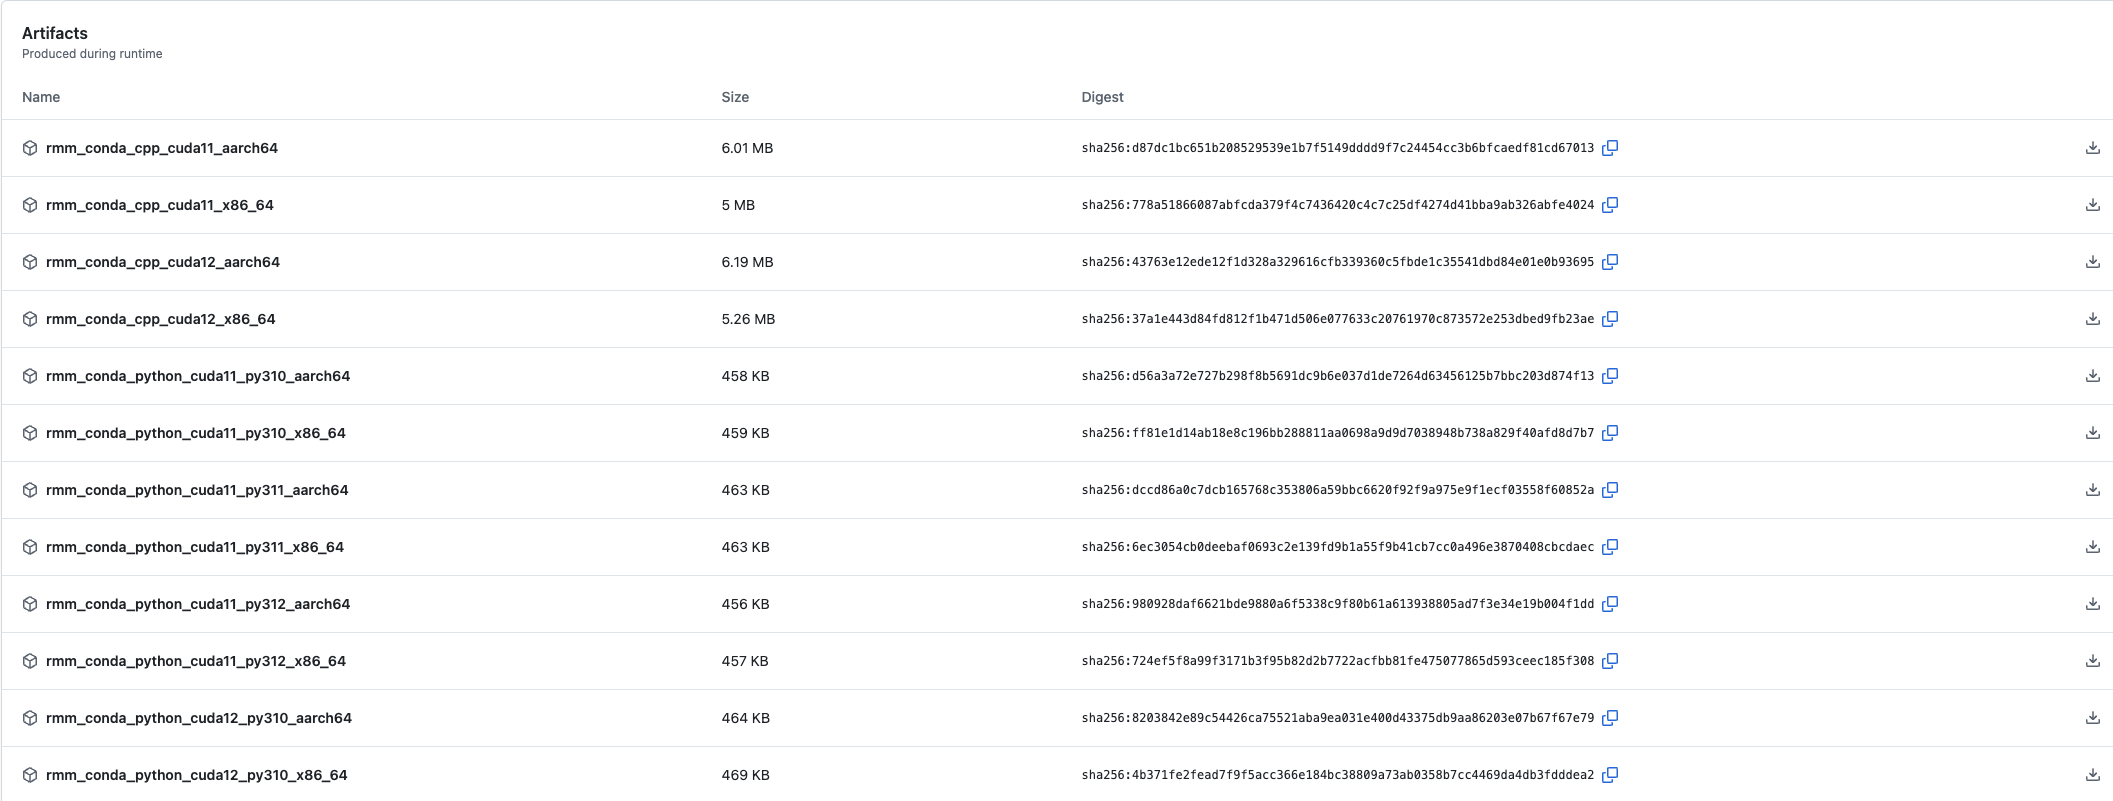
Task: Copy the rmm_conda_python_cuda11_py311_aarch64 digest
Action: 1610,490
